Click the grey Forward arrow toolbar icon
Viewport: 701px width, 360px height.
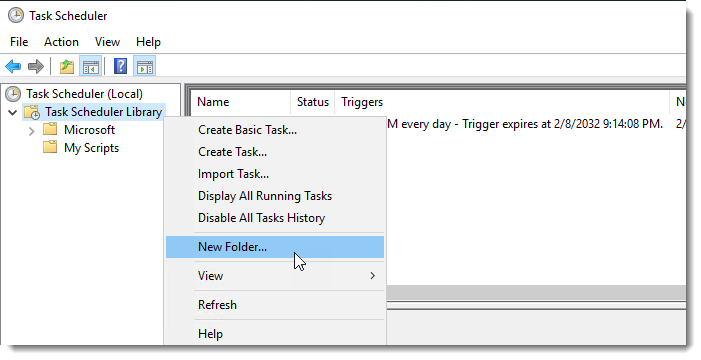[x=36, y=67]
